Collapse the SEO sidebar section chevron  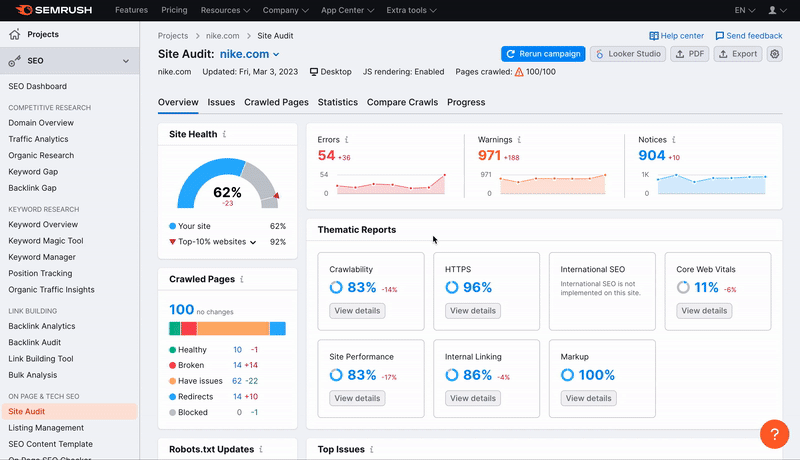[126, 61]
